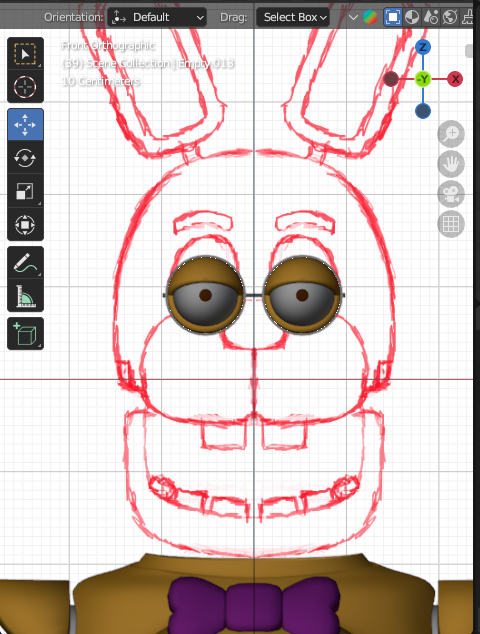Screen dimensions: 480x634
Task: Toggle the selected framed-square header button
Action: [x=392, y=17]
